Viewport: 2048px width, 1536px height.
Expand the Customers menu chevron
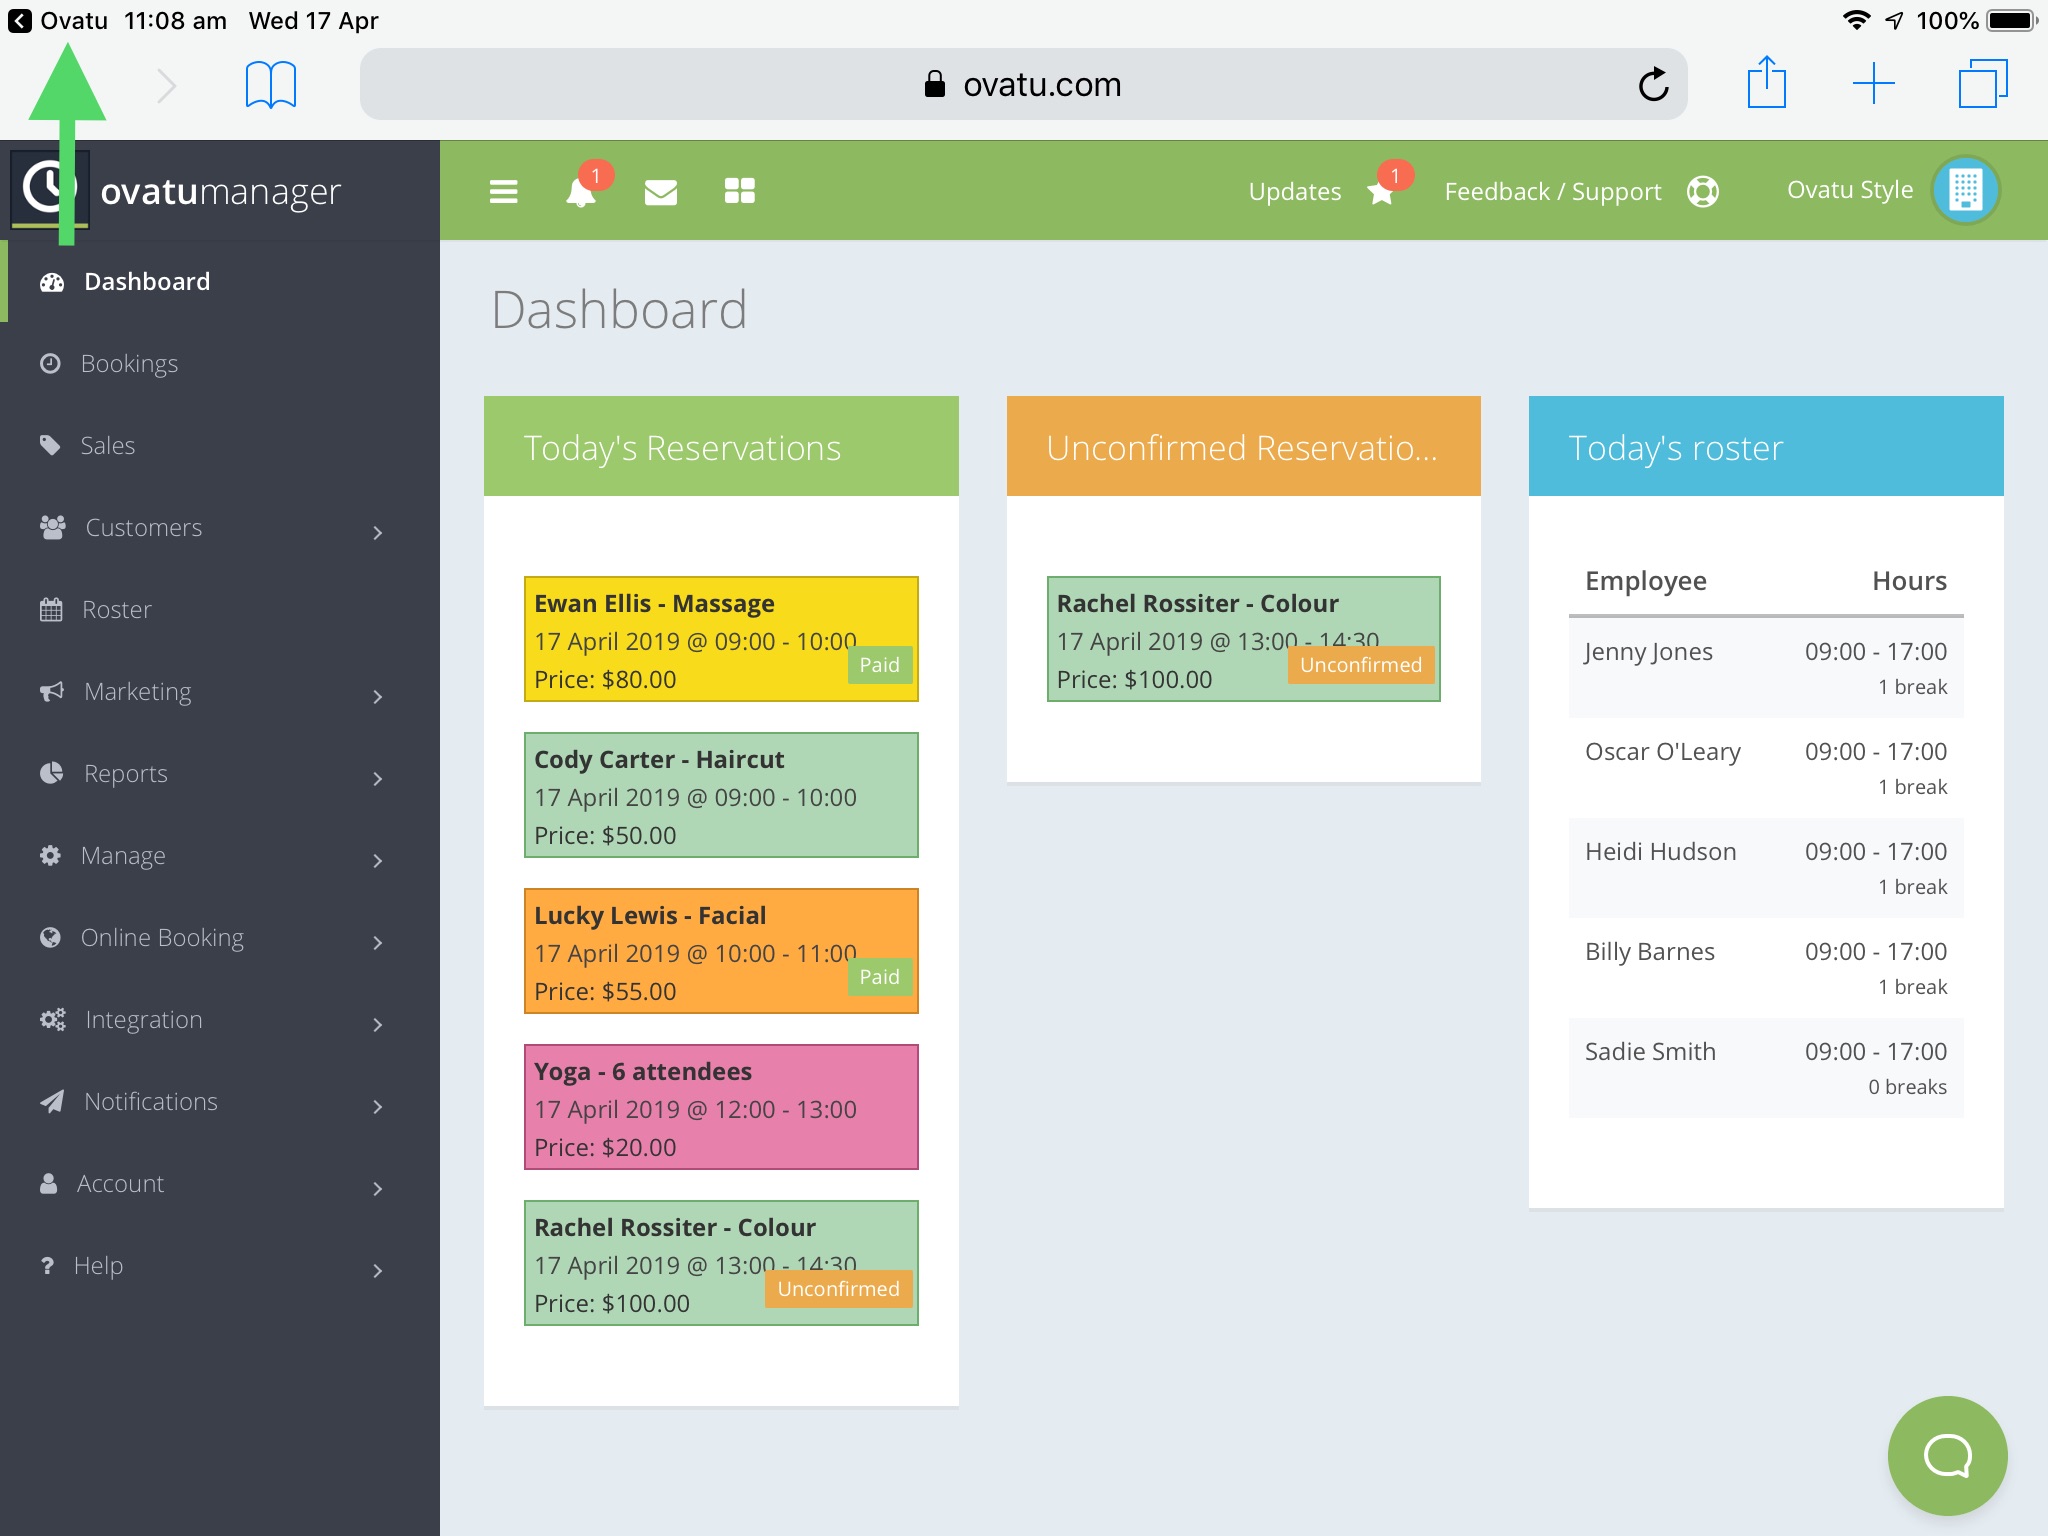pos(377,532)
